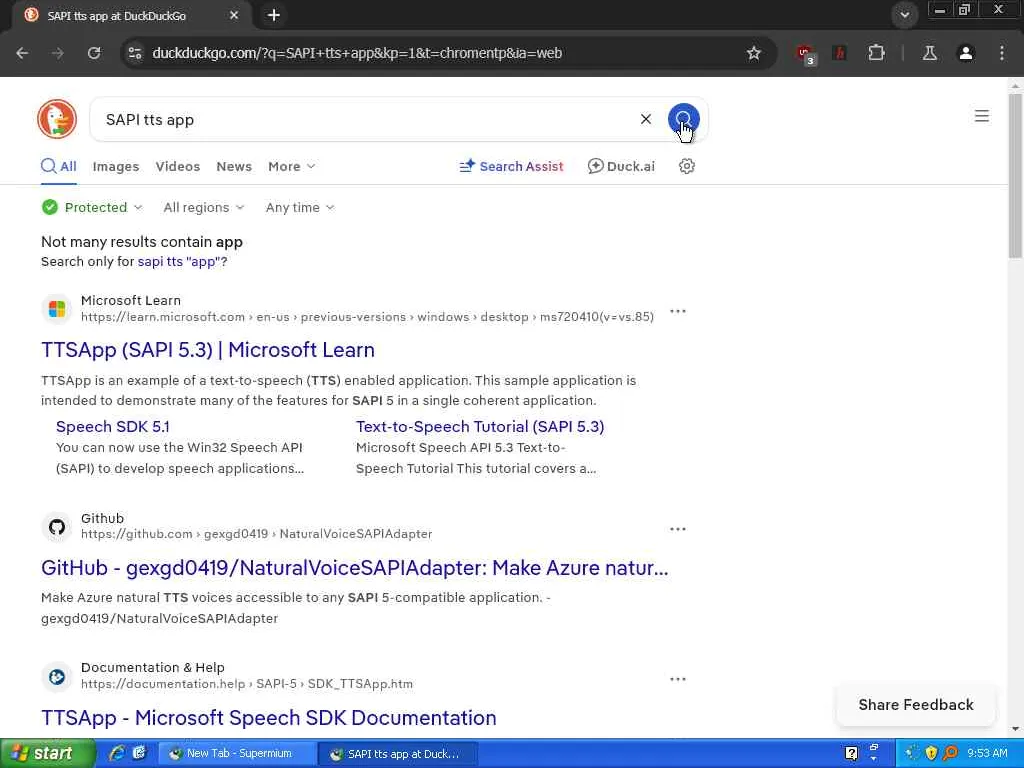Reload the current page
This screenshot has width=1024, height=768.
coord(94,53)
